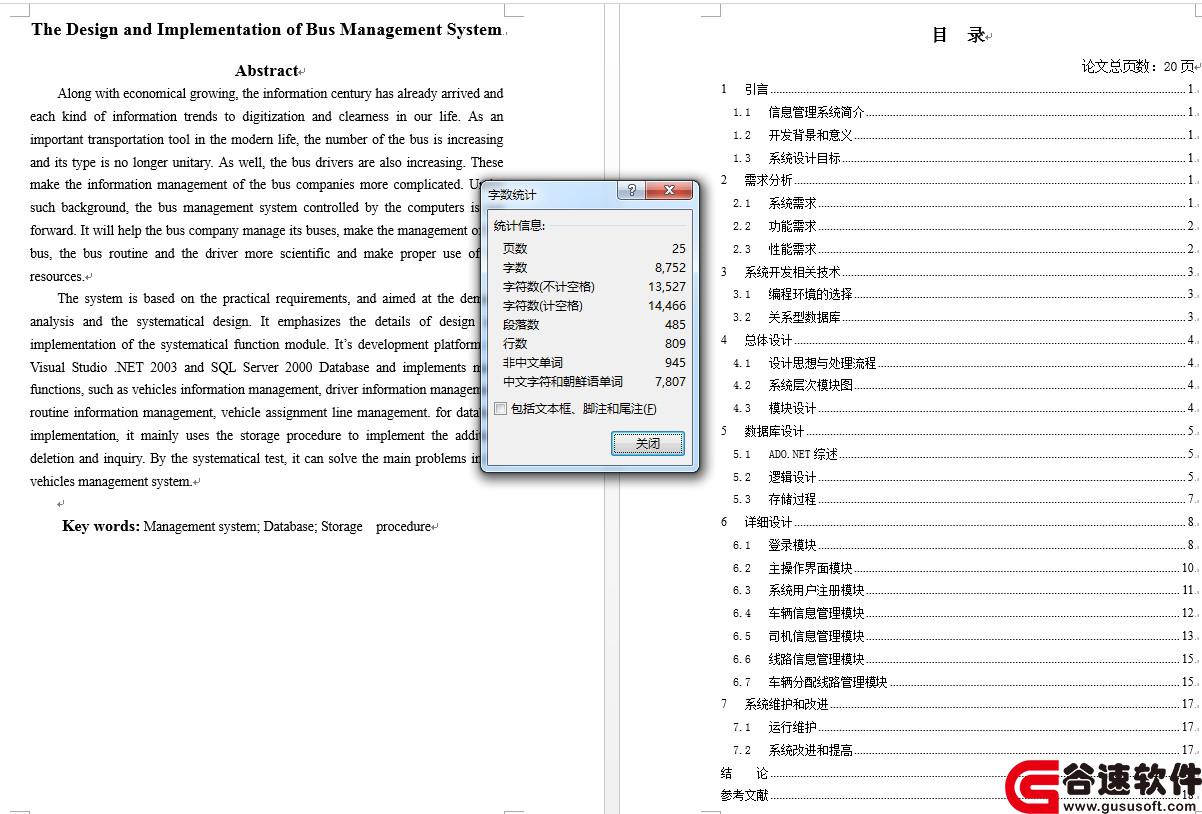This screenshot has height=814, width=1202.
Task: Click contents entry '1.3 系统设计目标'
Action: point(964,158)
